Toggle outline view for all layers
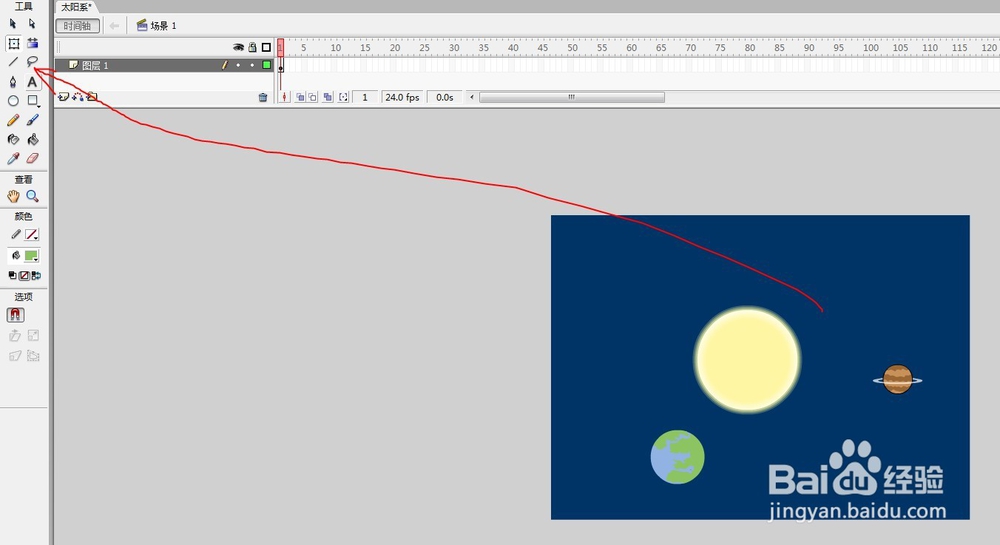The image size is (1000, 545). pyautogui.click(x=266, y=47)
